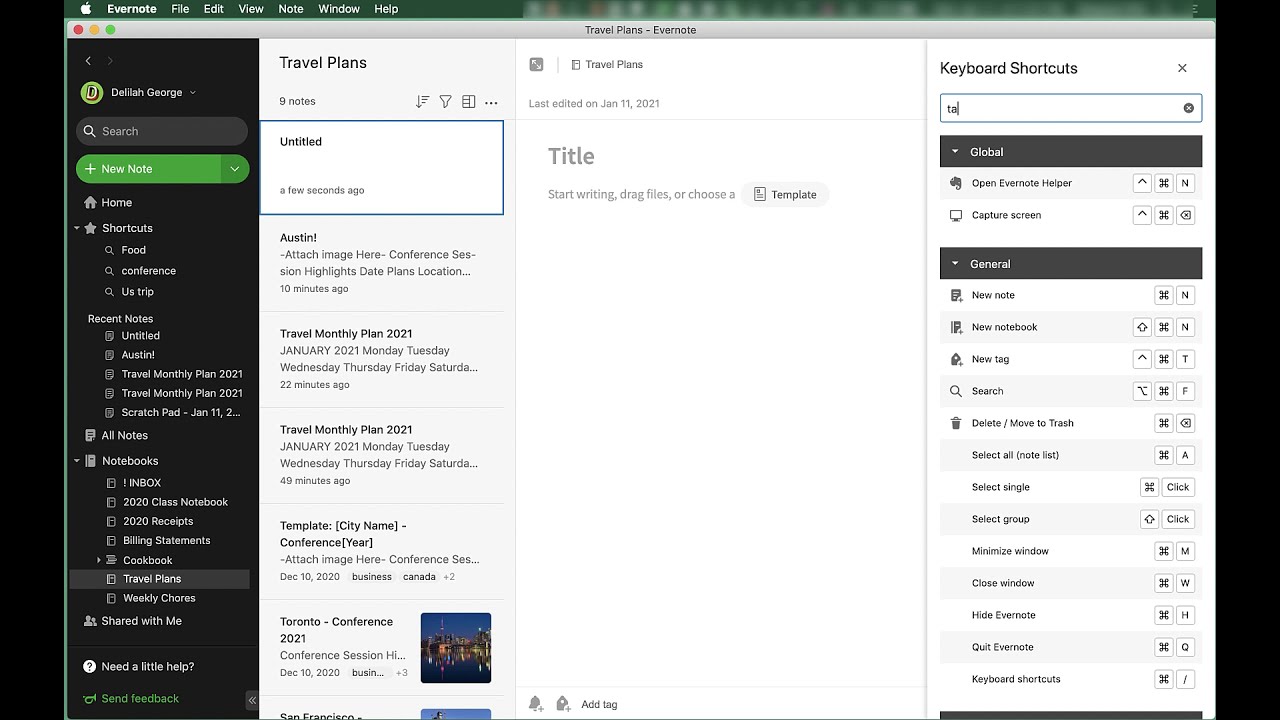
Task: Open the File menu
Action: [x=180, y=9]
